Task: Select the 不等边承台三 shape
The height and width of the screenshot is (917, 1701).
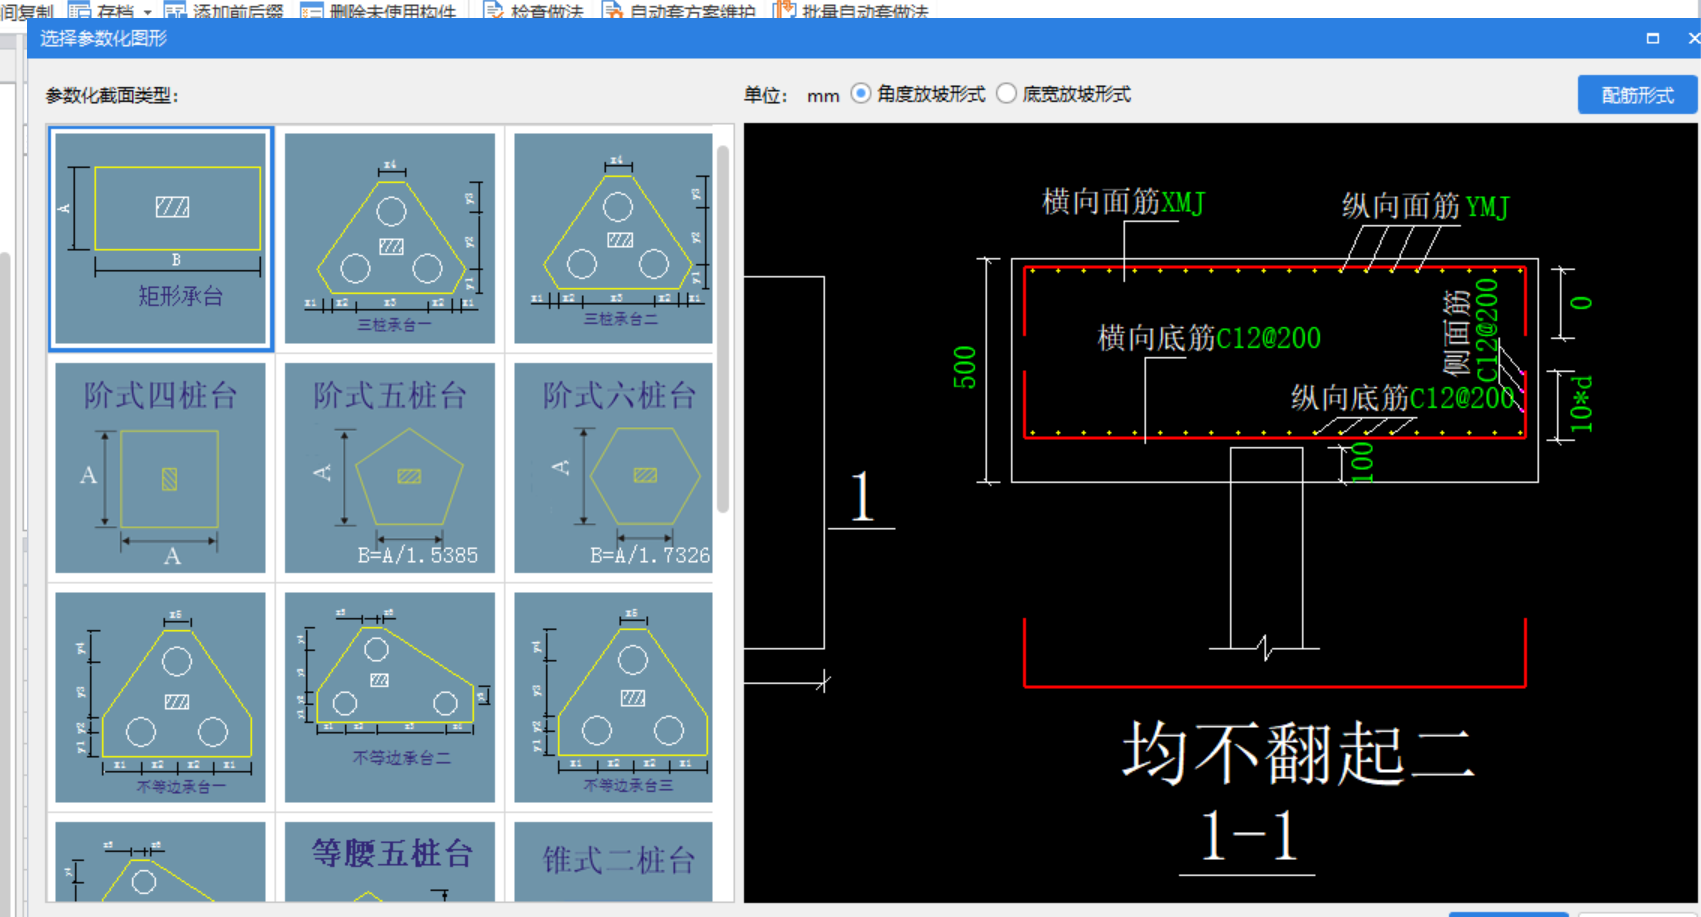Action: [x=613, y=697]
